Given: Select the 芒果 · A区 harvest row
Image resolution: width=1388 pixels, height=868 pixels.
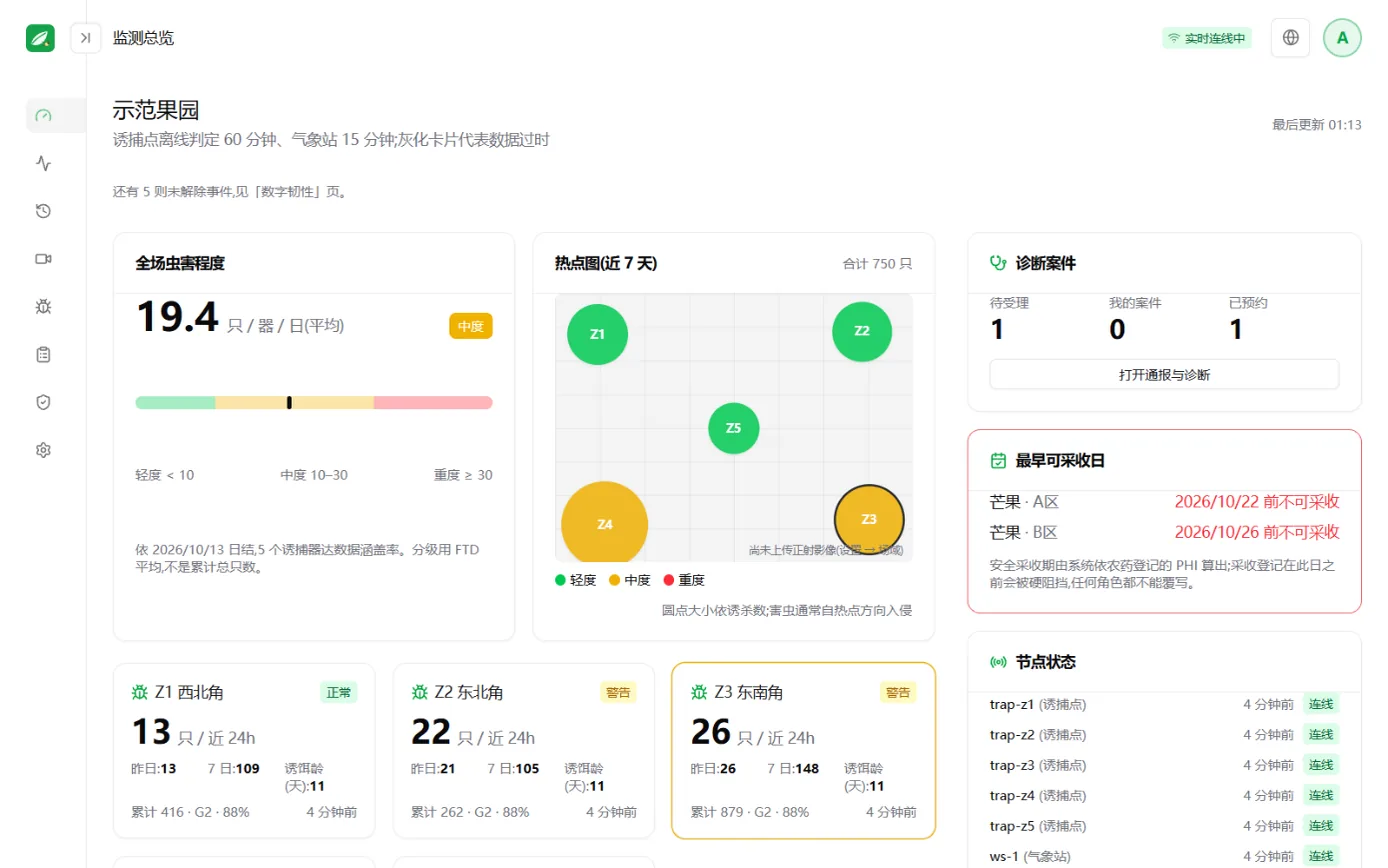Looking at the screenshot, I should (1164, 502).
